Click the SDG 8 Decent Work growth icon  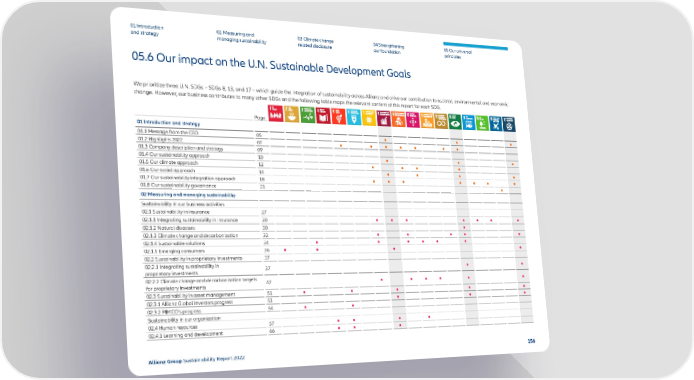tap(384, 119)
